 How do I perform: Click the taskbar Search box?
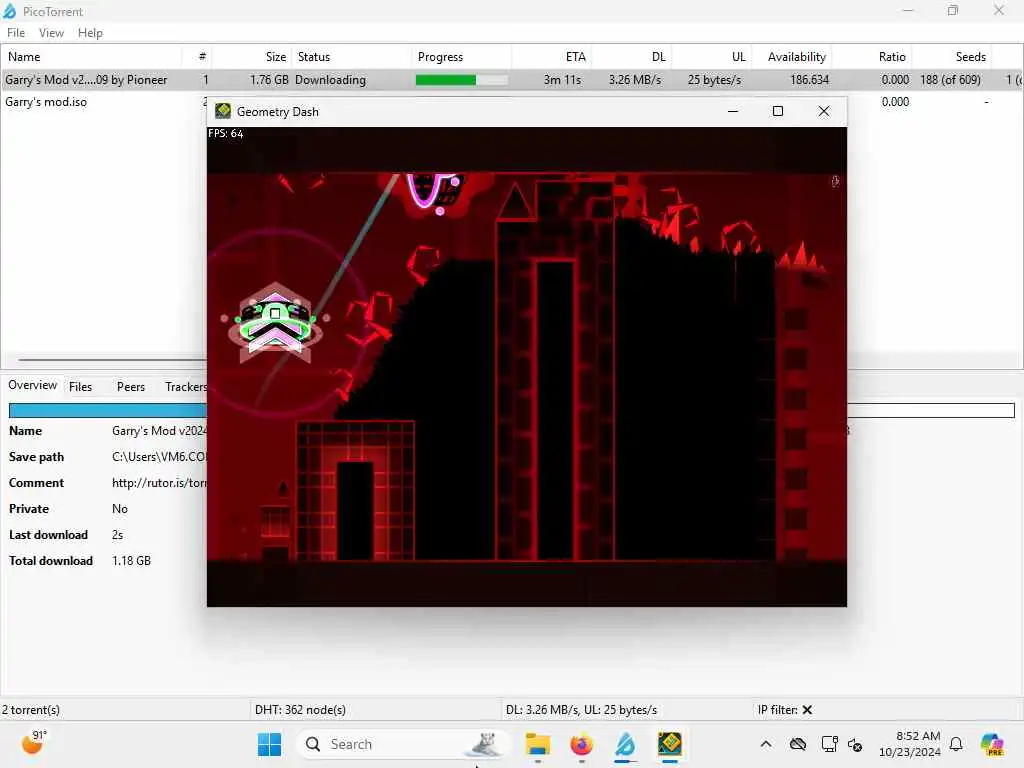click(402, 744)
